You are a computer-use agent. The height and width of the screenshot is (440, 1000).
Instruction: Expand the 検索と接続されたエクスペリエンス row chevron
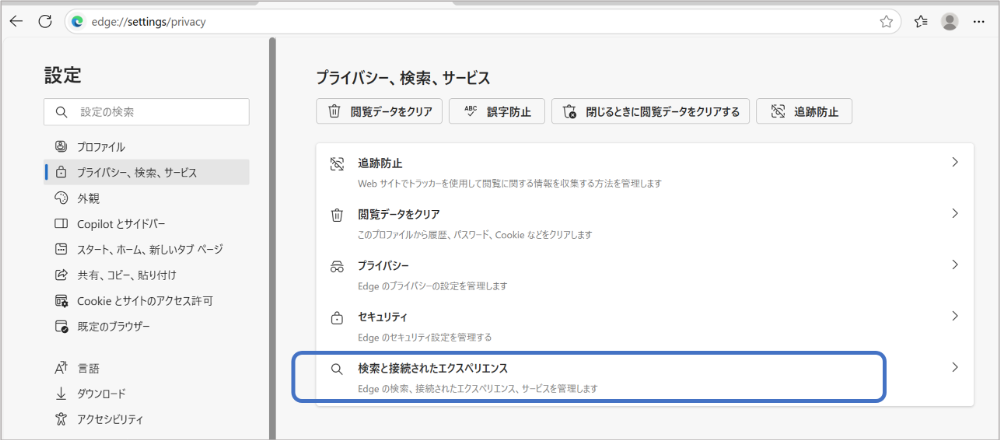955,367
